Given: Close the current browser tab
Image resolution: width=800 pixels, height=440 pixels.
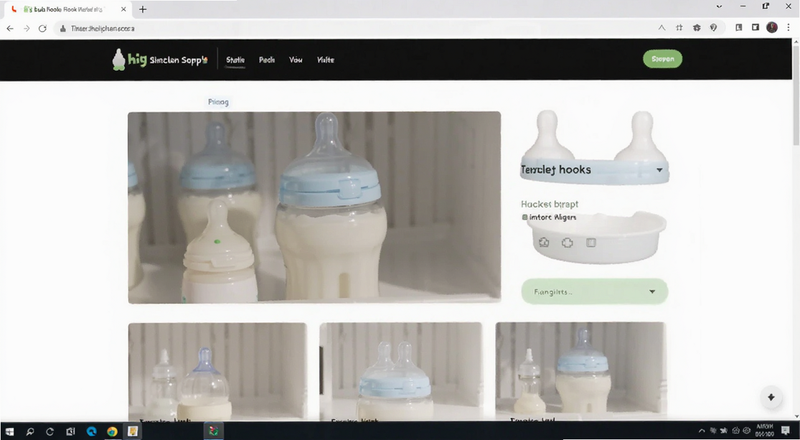Looking at the screenshot, I should pos(123,9).
